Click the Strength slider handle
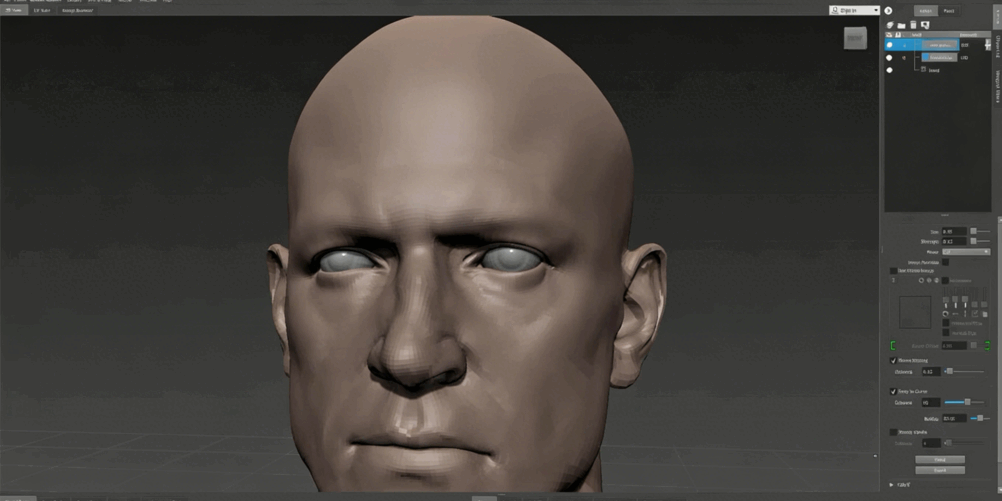This screenshot has width=1002, height=501. pos(973,241)
